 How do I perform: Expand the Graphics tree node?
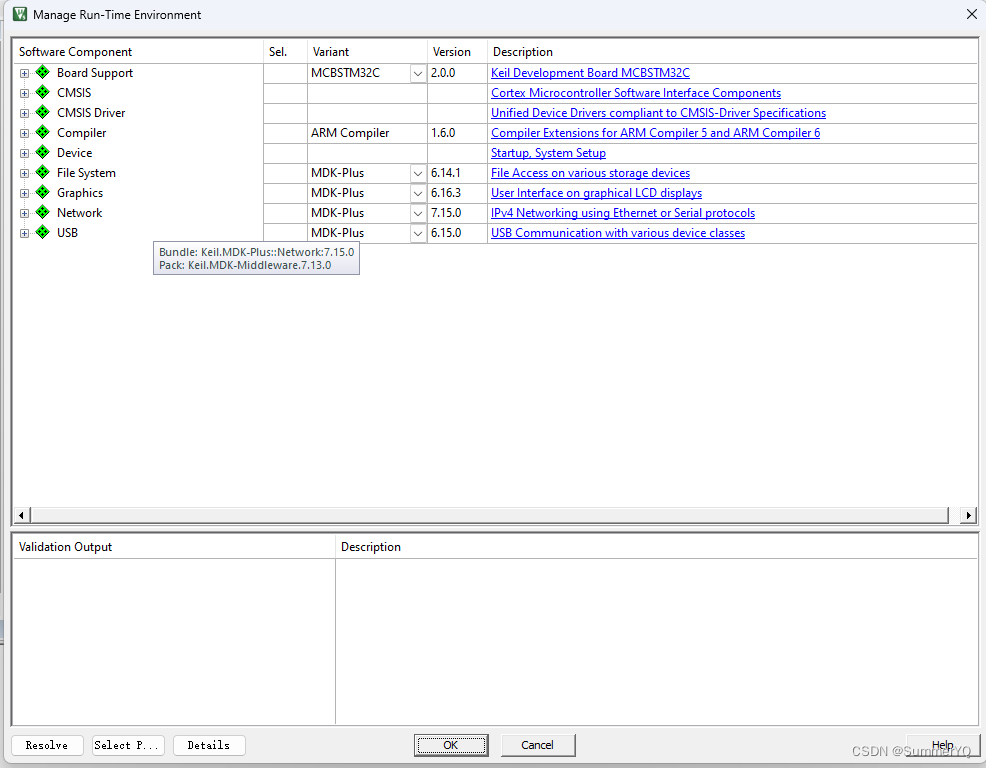click(x=24, y=193)
